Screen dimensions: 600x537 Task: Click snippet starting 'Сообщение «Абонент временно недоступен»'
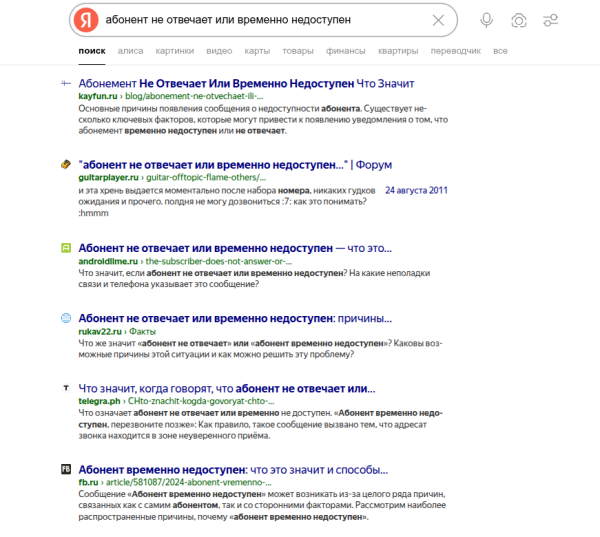click(x=262, y=505)
